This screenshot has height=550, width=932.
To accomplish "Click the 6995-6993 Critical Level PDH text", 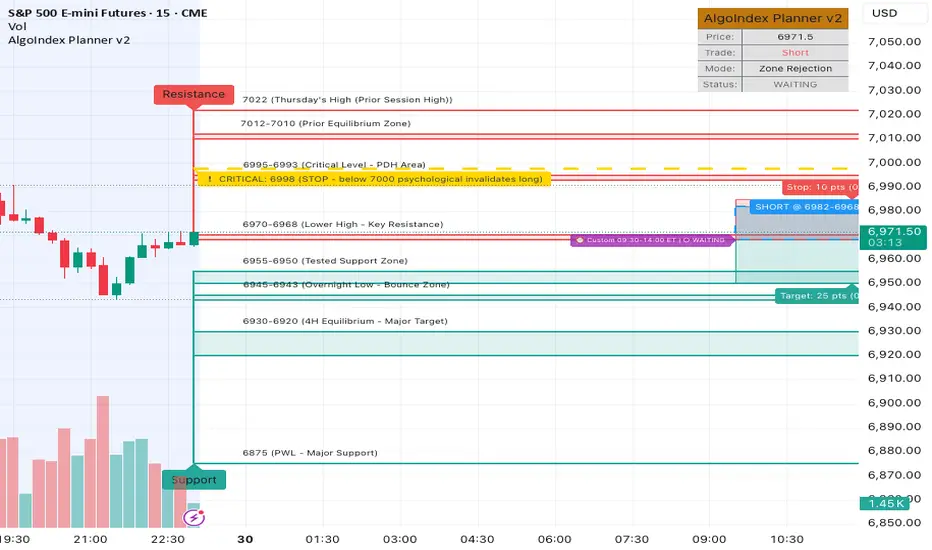I will click(x=334, y=165).
